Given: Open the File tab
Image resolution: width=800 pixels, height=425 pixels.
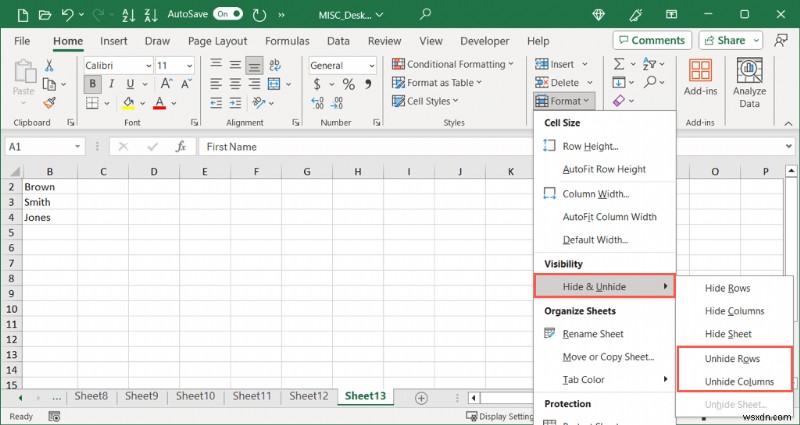Looking at the screenshot, I should pos(22,41).
